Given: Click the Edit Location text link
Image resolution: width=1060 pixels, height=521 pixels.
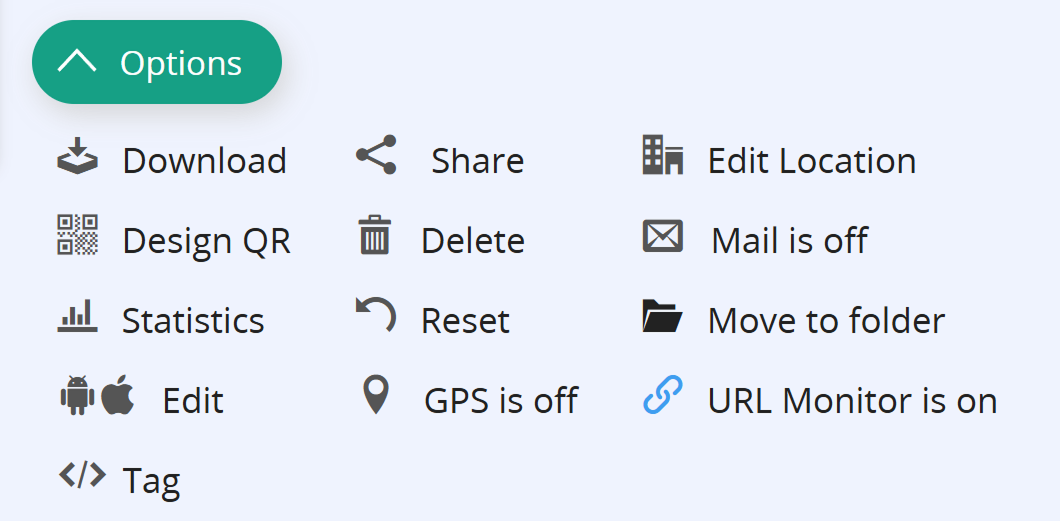Looking at the screenshot, I should (x=811, y=161).
